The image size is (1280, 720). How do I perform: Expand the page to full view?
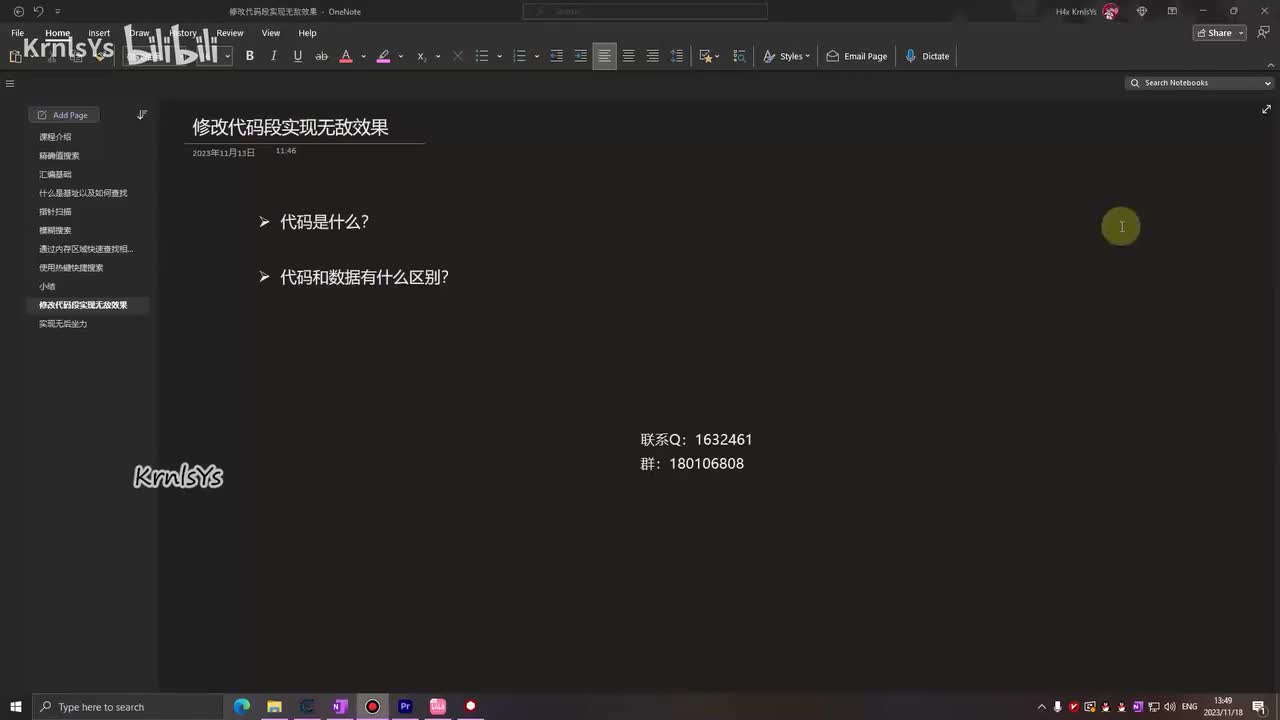(x=1266, y=109)
